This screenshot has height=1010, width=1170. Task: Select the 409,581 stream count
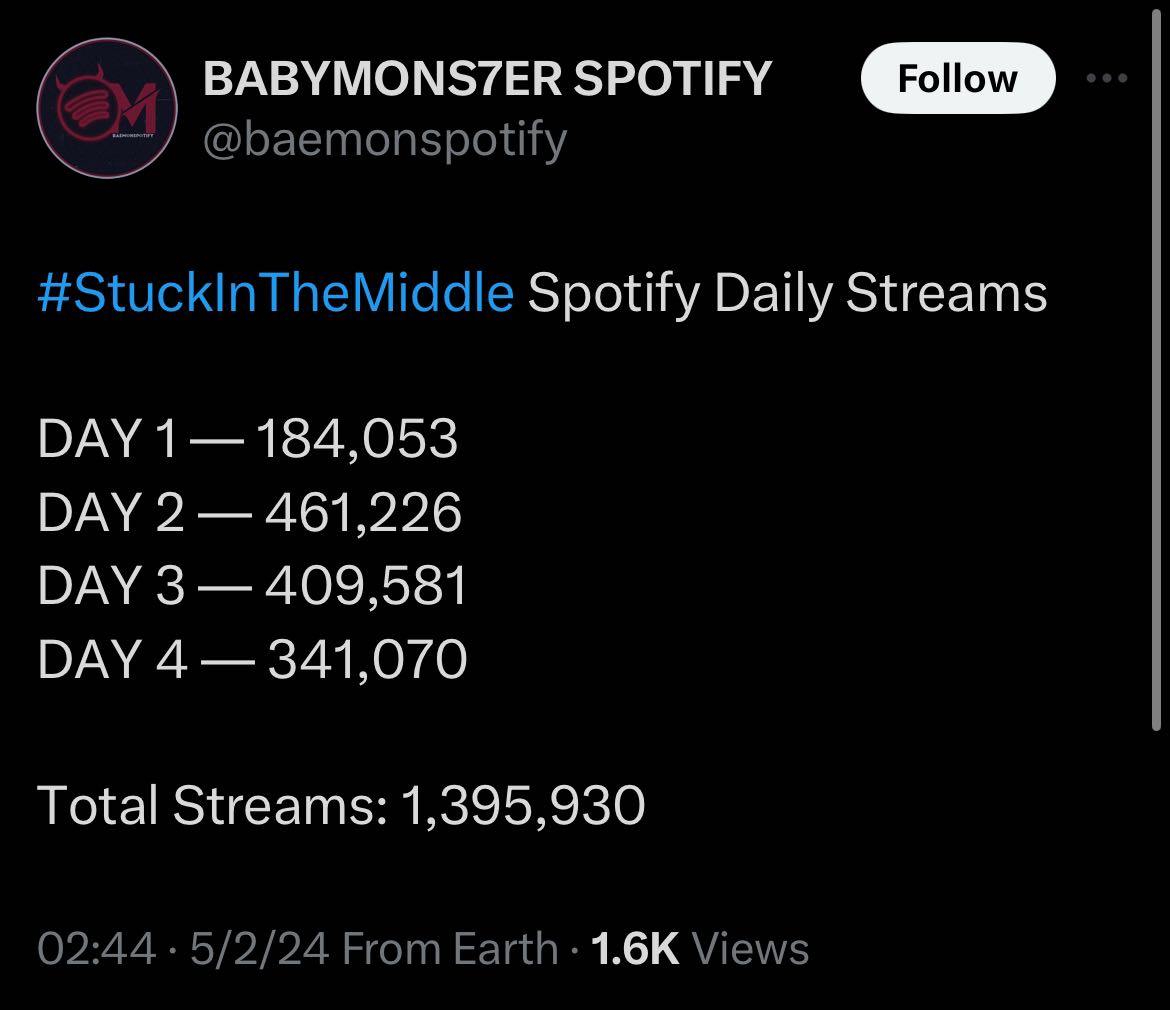366,585
